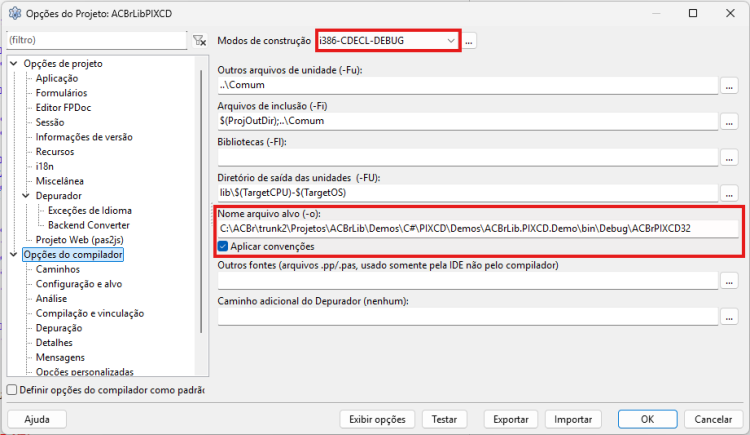Click the Outros arquivos de unidade field
The image size is (750, 435).
468,85
